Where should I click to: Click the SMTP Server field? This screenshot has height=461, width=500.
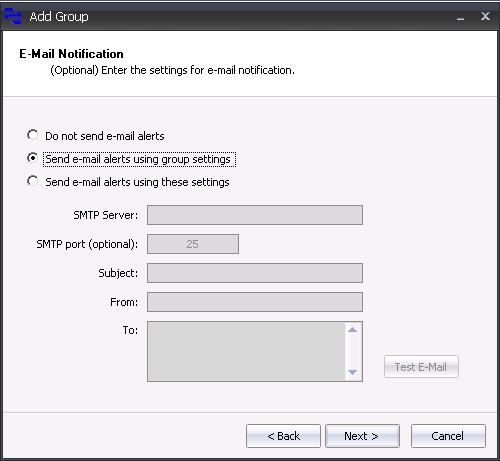255,215
